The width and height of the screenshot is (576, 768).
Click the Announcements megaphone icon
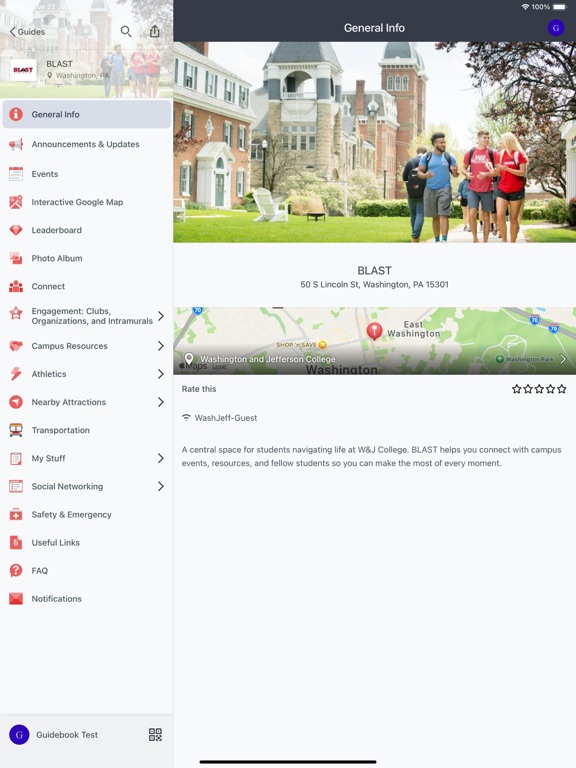point(16,144)
